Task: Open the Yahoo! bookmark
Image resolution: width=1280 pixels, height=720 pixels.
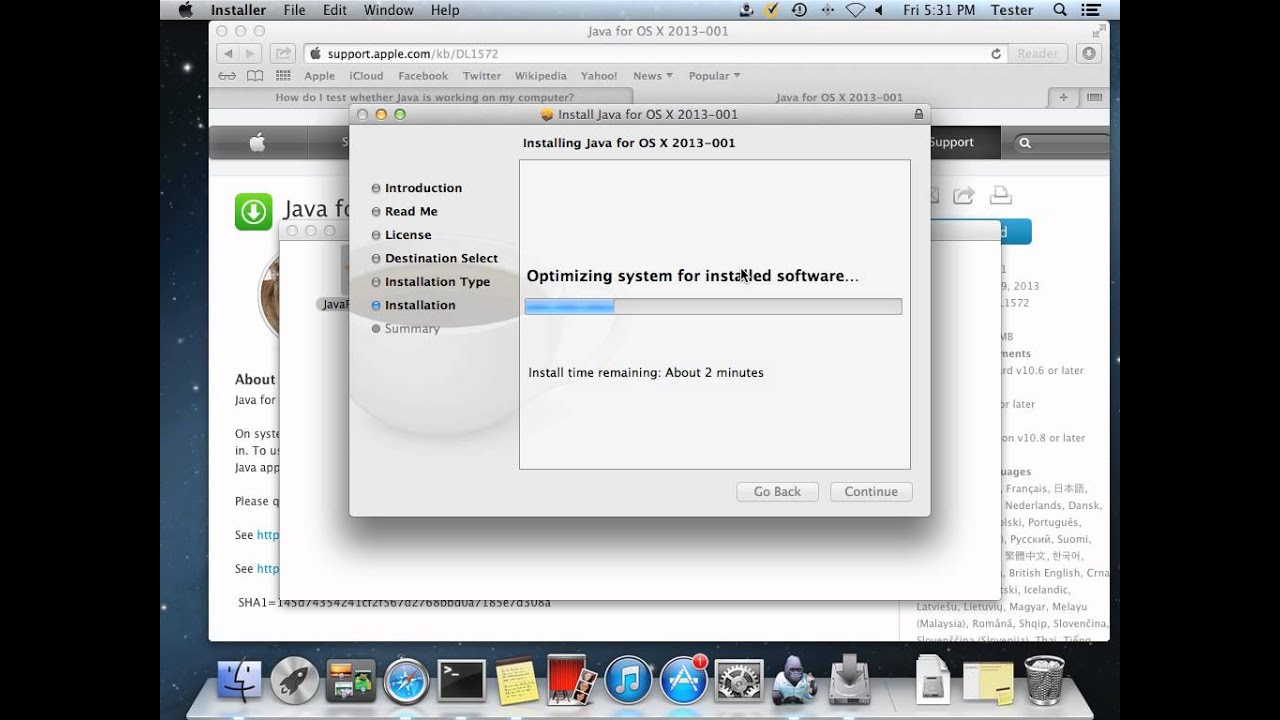Action: 599,76
